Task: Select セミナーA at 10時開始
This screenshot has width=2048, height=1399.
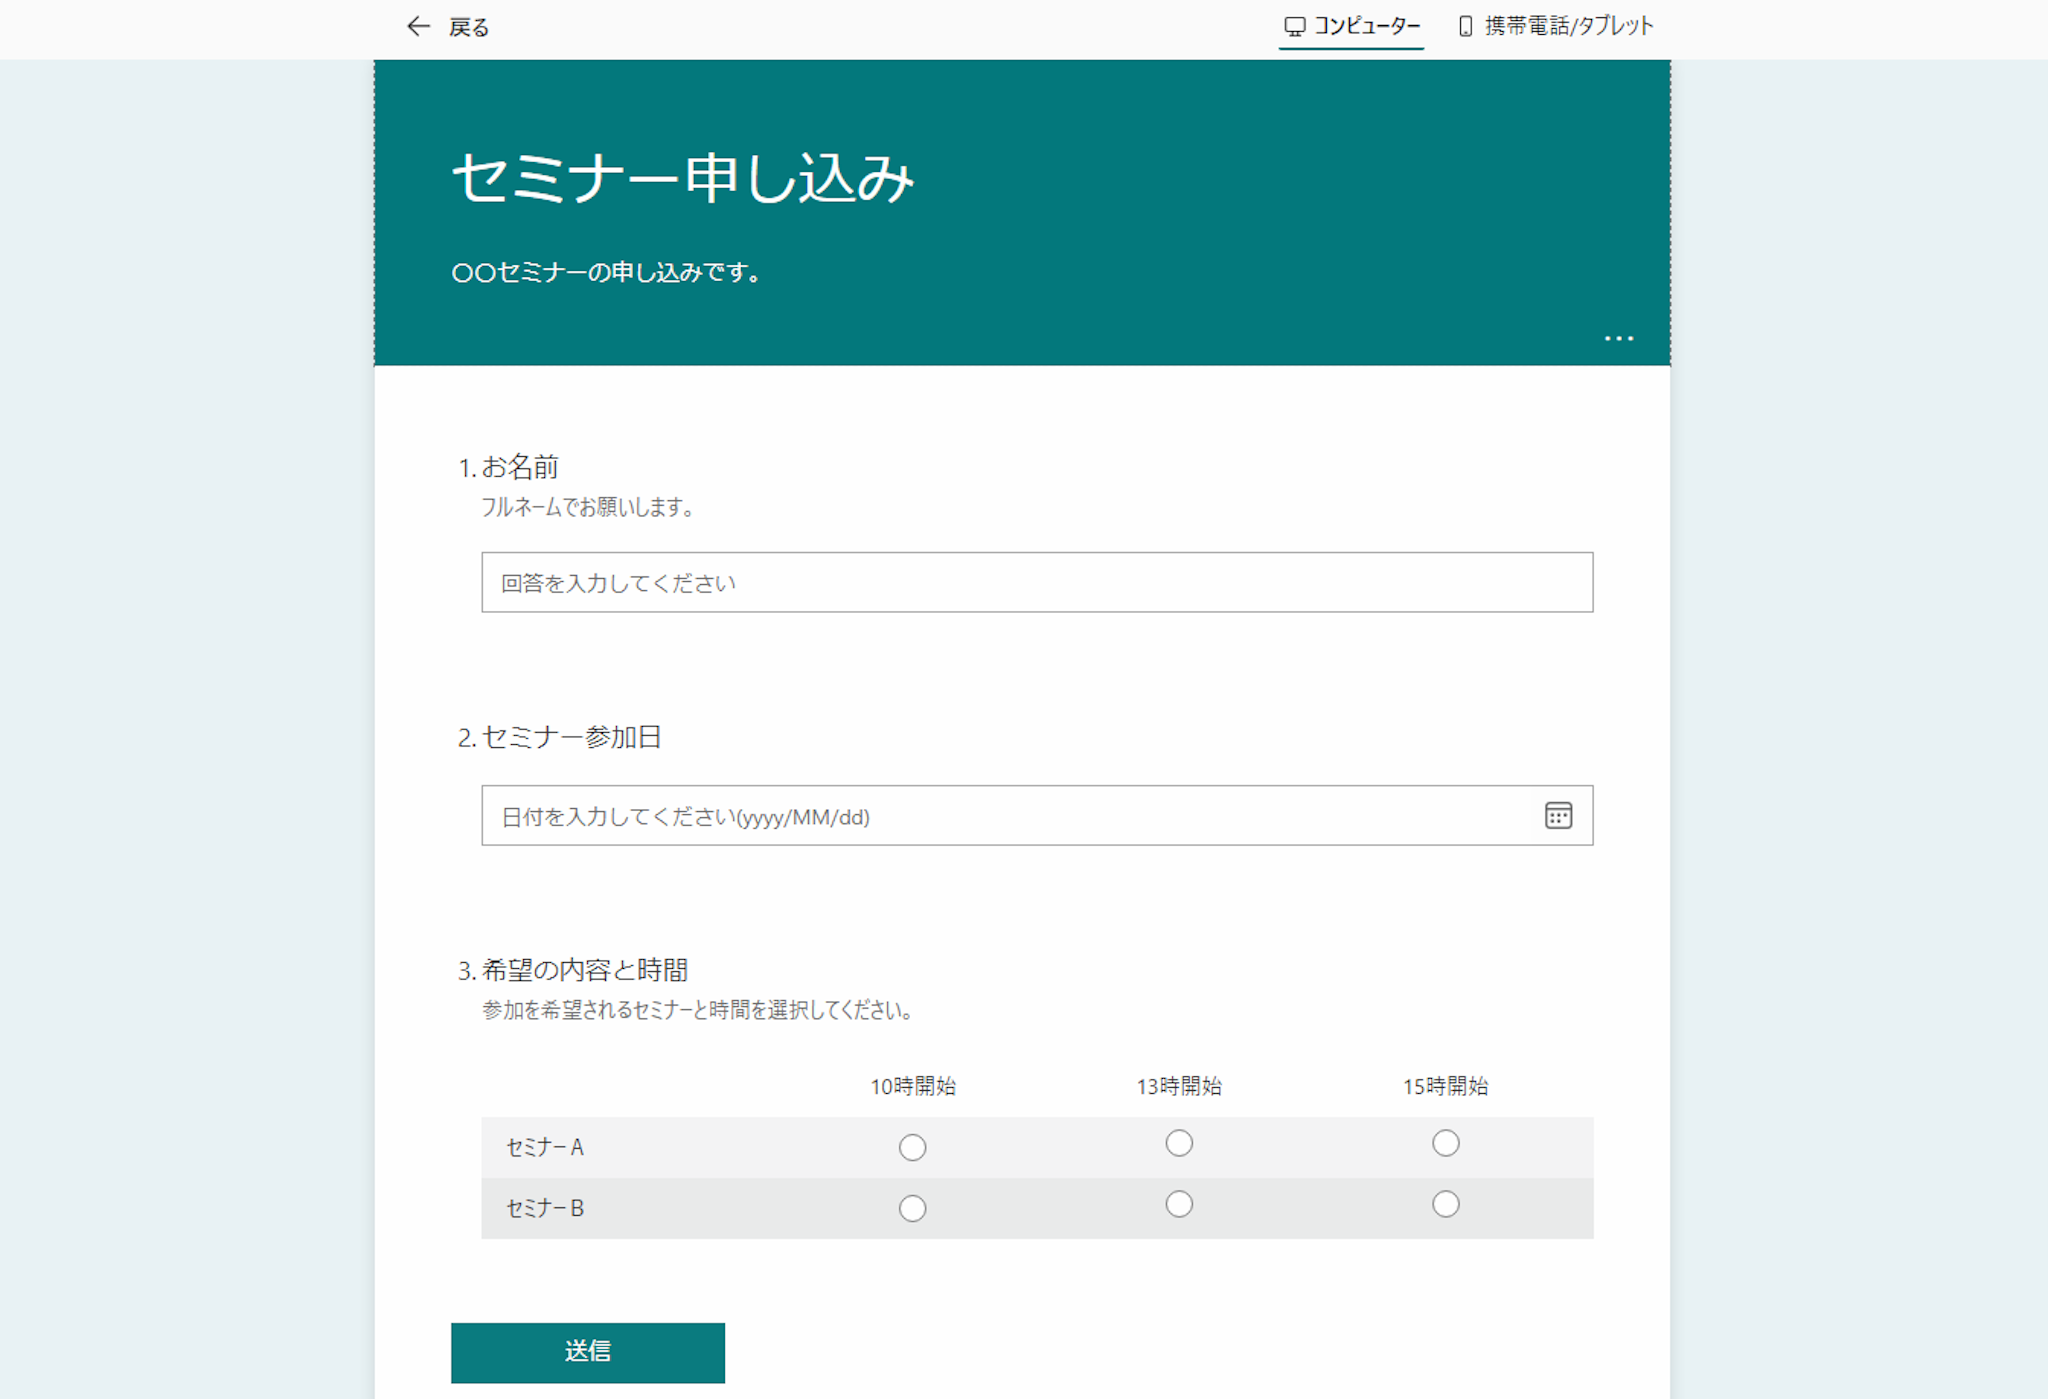Action: 912,1147
